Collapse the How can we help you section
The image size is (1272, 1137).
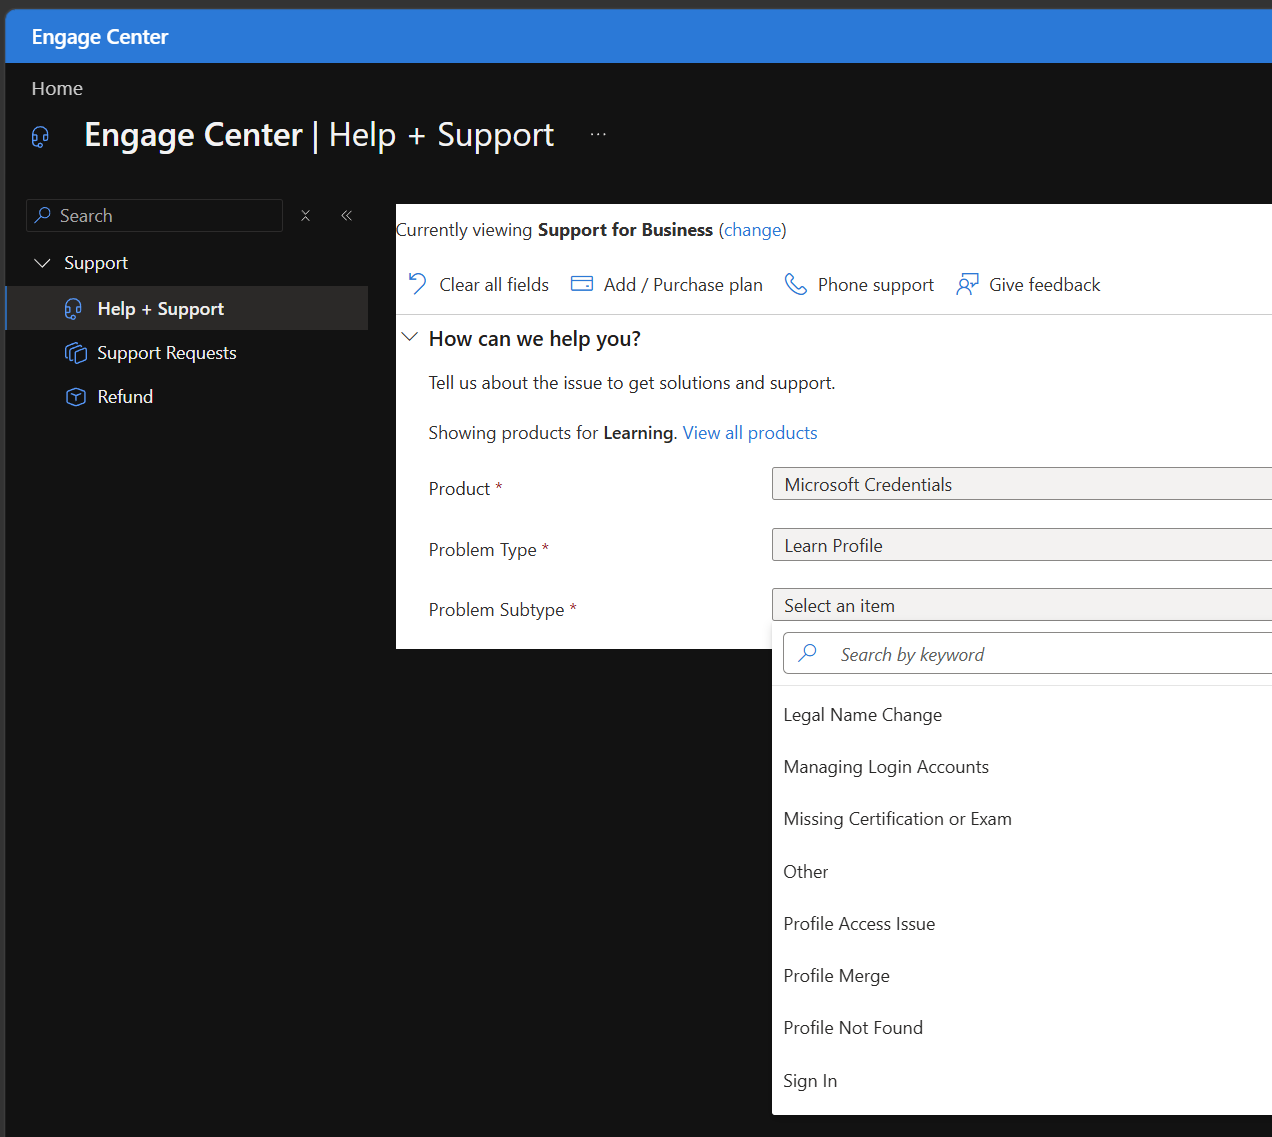click(409, 337)
